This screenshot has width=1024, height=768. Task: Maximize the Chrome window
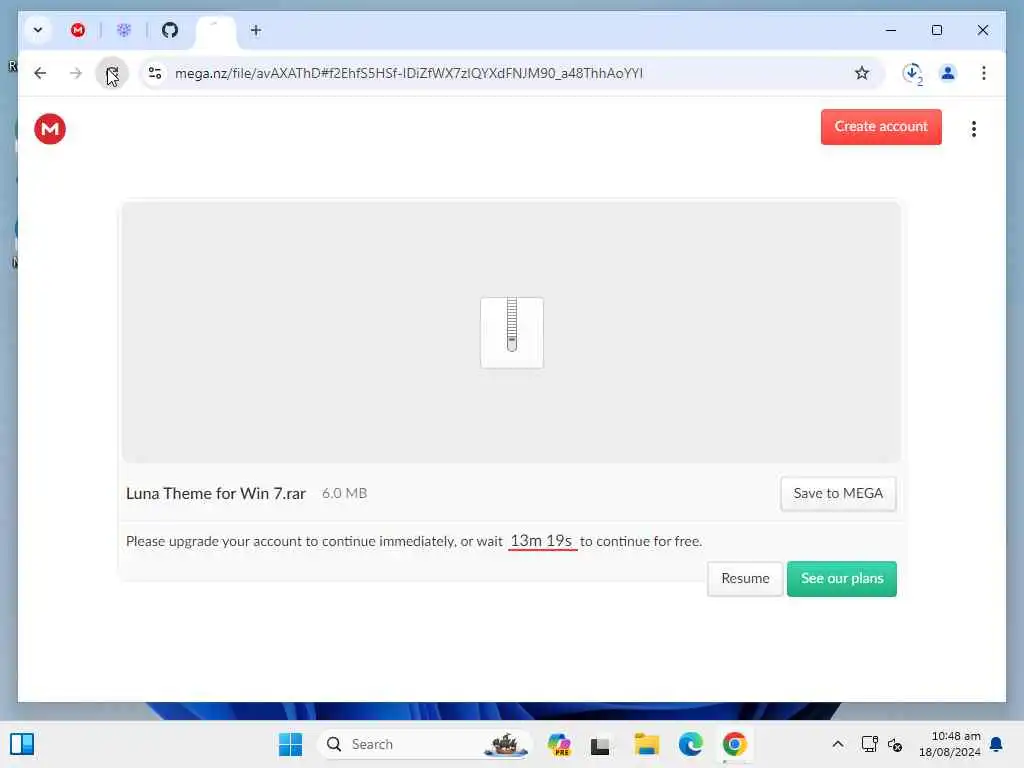[x=937, y=30]
